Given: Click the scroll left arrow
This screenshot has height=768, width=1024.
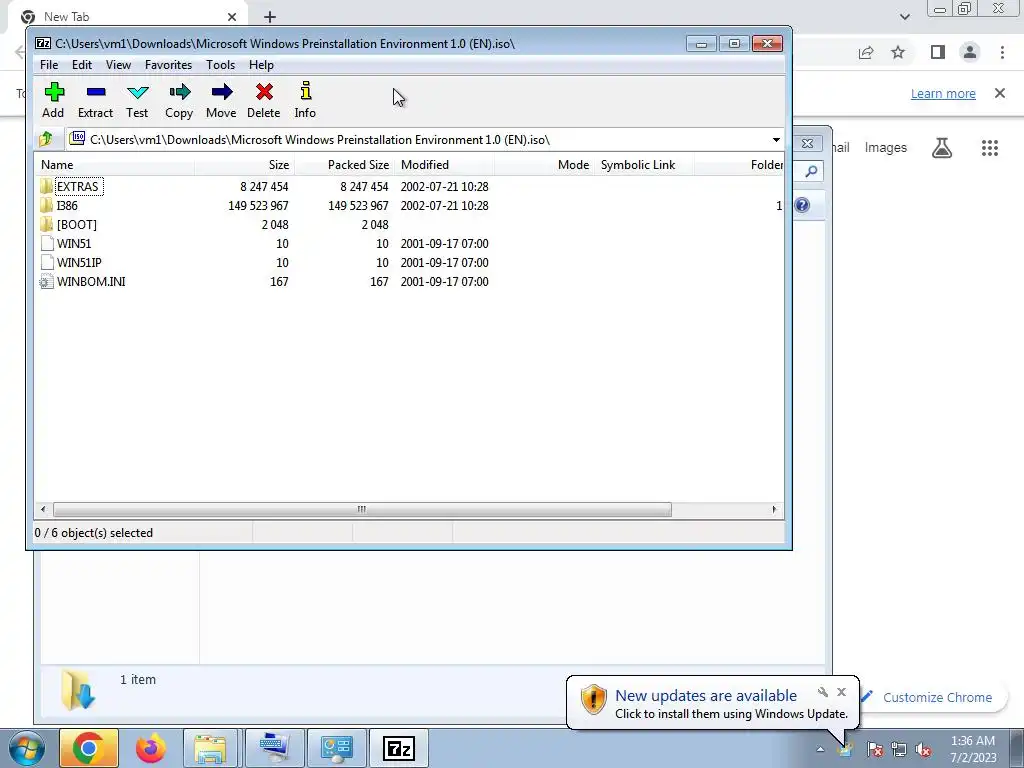Looking at the screenshot, I should click(x=43, y=509).
